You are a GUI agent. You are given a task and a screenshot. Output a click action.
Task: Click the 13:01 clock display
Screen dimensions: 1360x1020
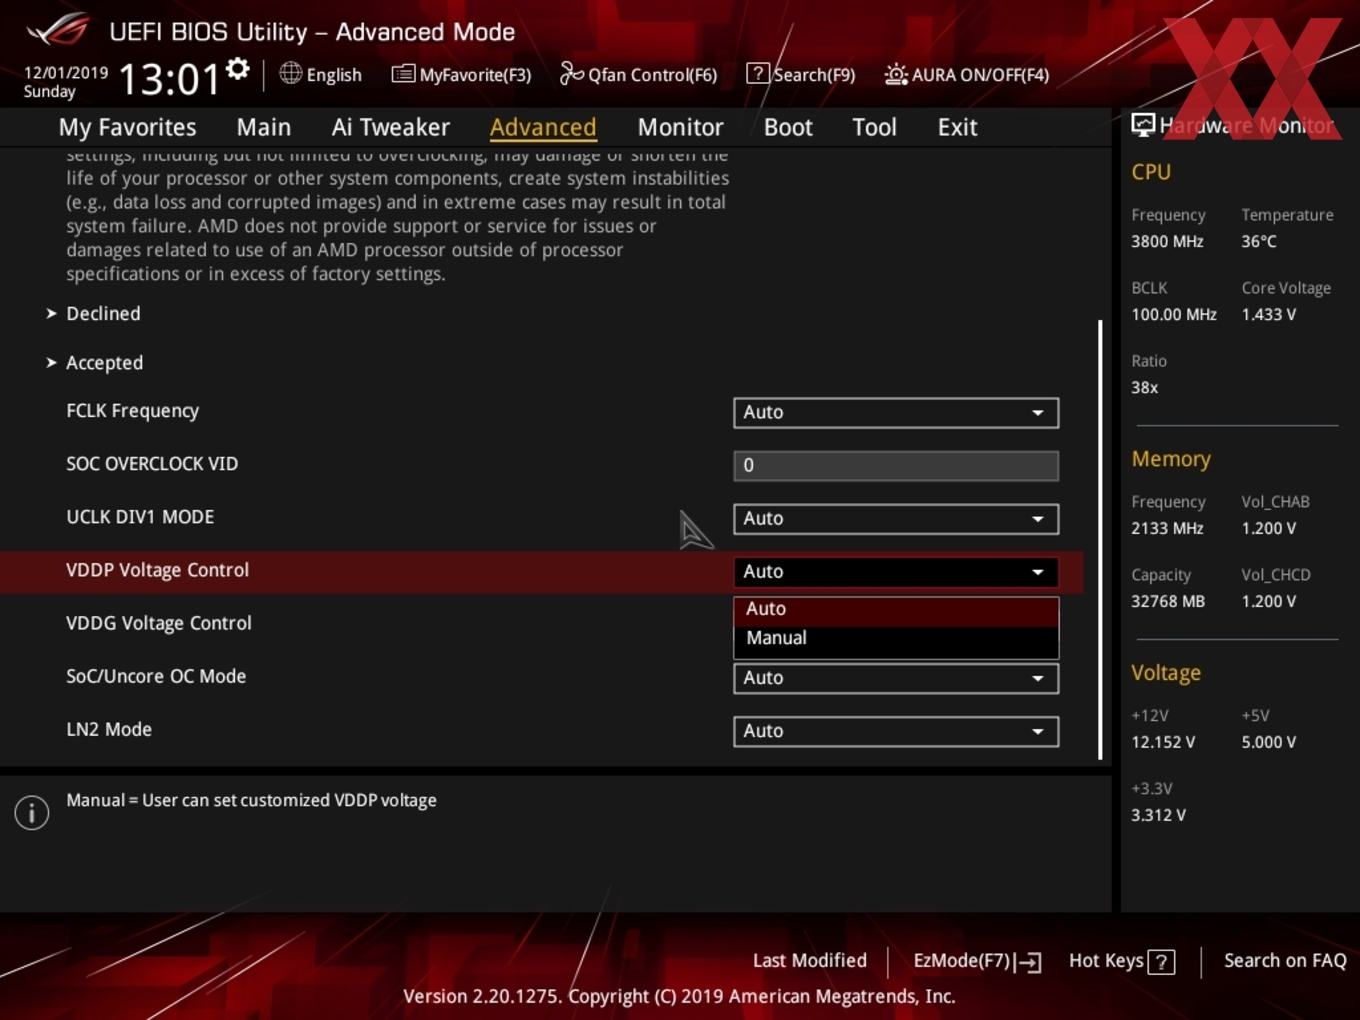pyautogui.click(x=169, y=78)
